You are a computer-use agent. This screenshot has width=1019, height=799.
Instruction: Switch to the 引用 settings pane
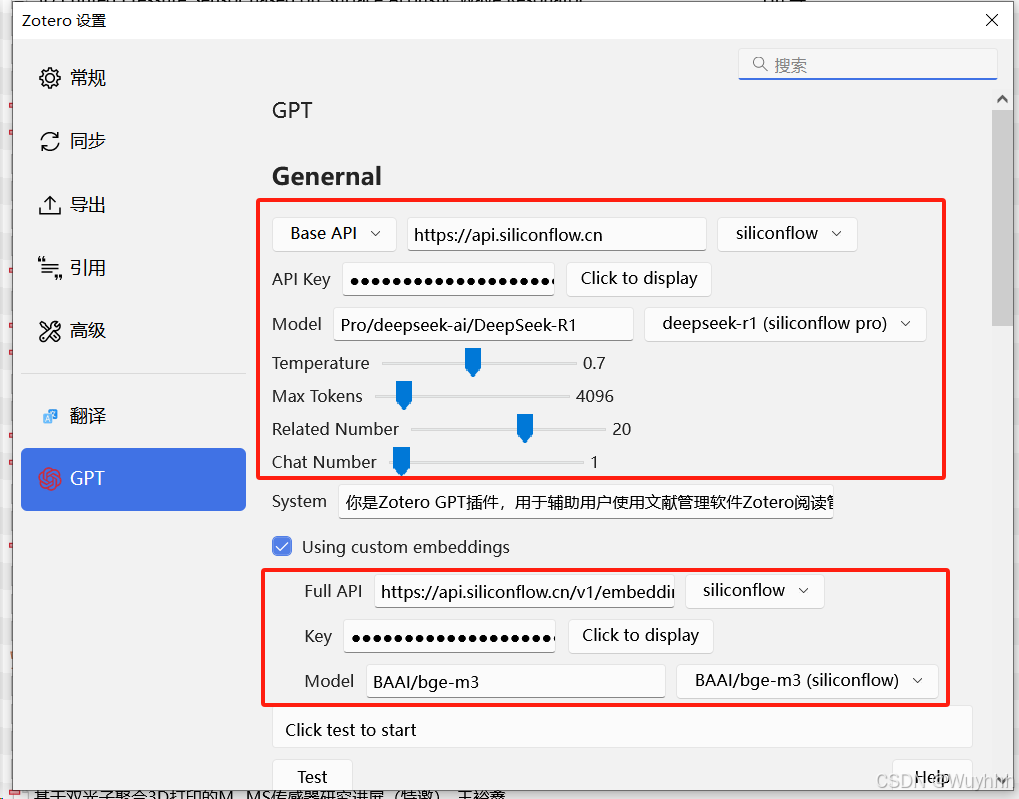pyautogui.click(x=133, y=268)
